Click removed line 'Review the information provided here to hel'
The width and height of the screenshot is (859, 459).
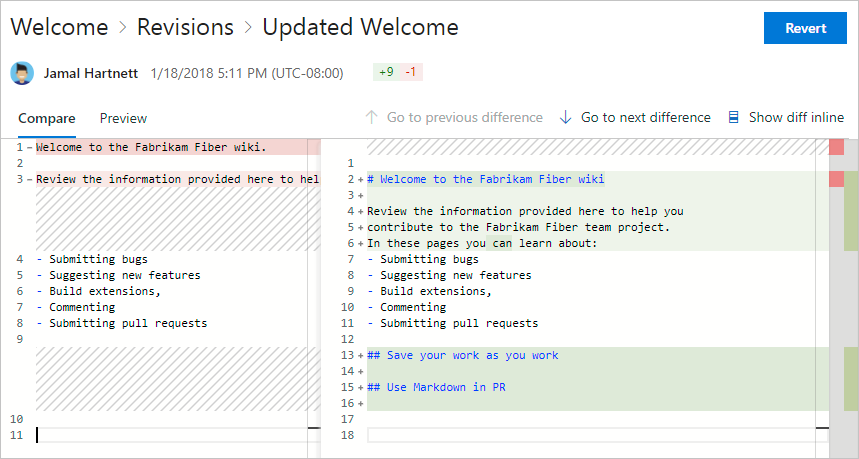click(x=177, y=179)
